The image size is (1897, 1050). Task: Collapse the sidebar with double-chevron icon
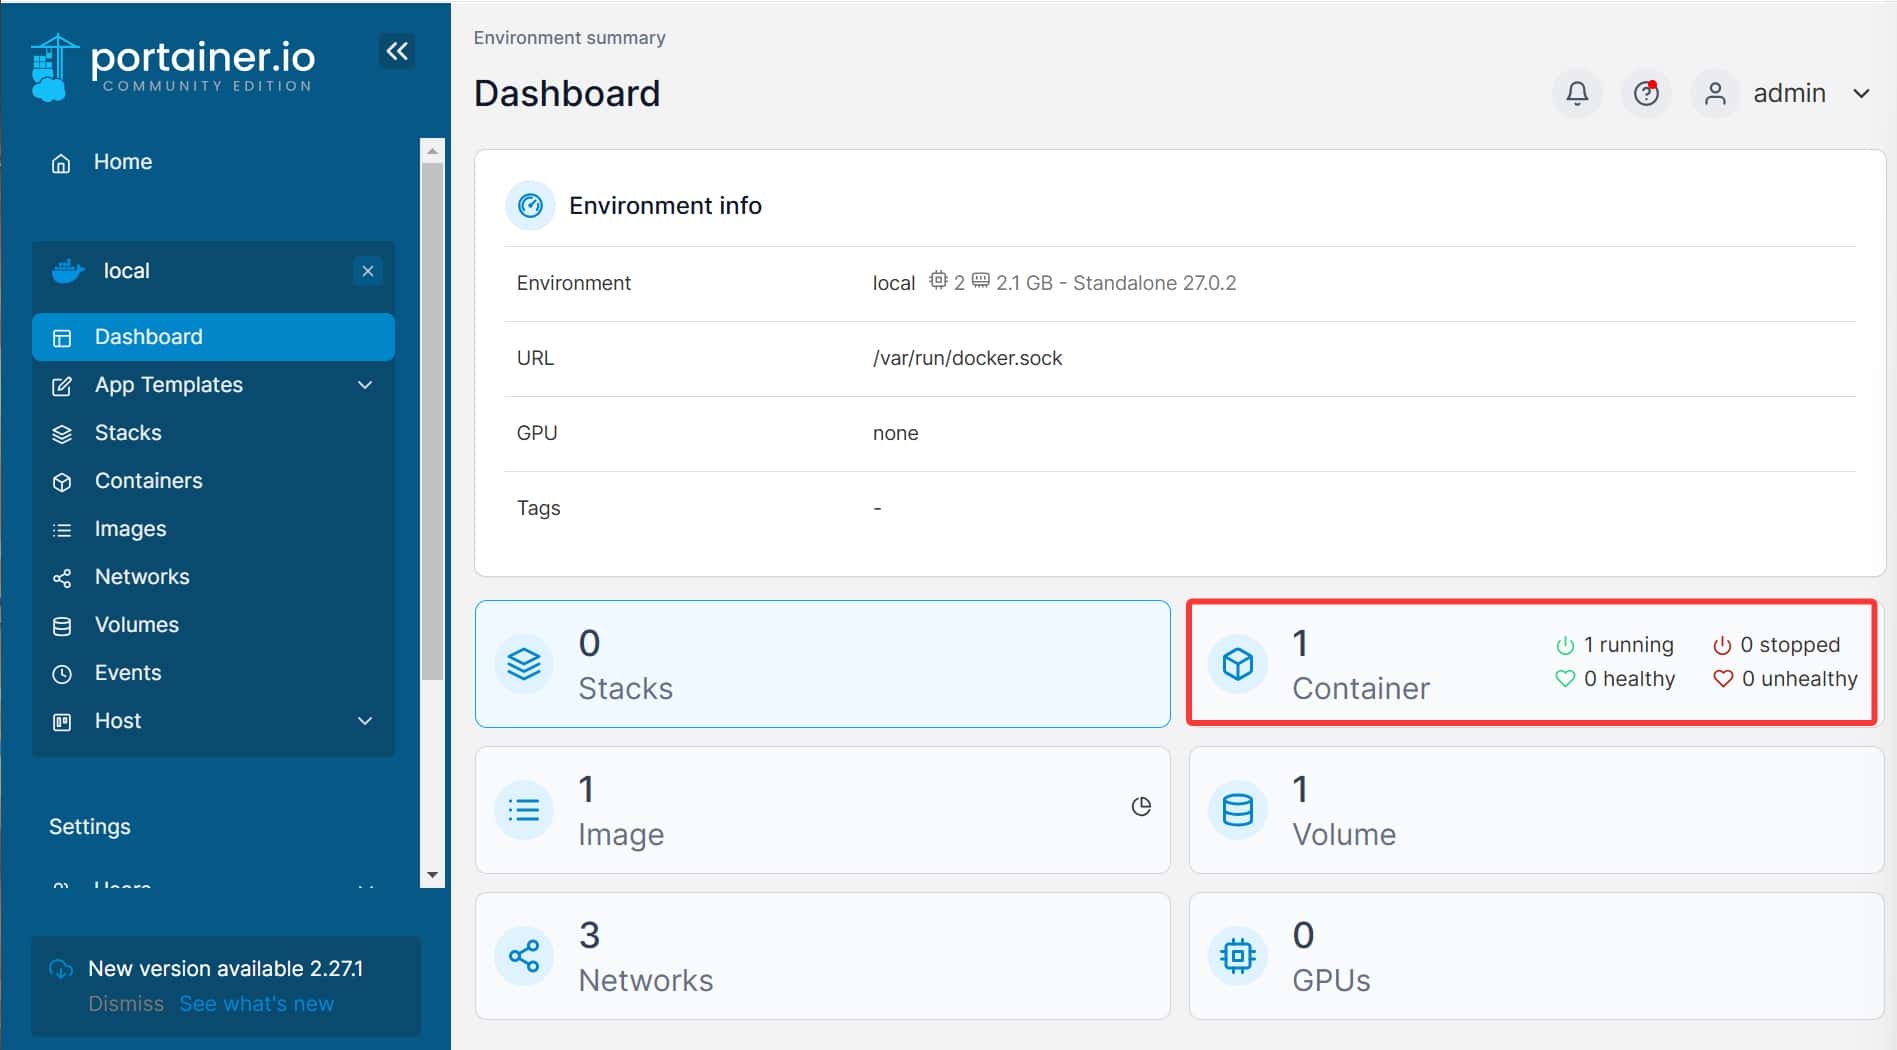click(397, 51)
